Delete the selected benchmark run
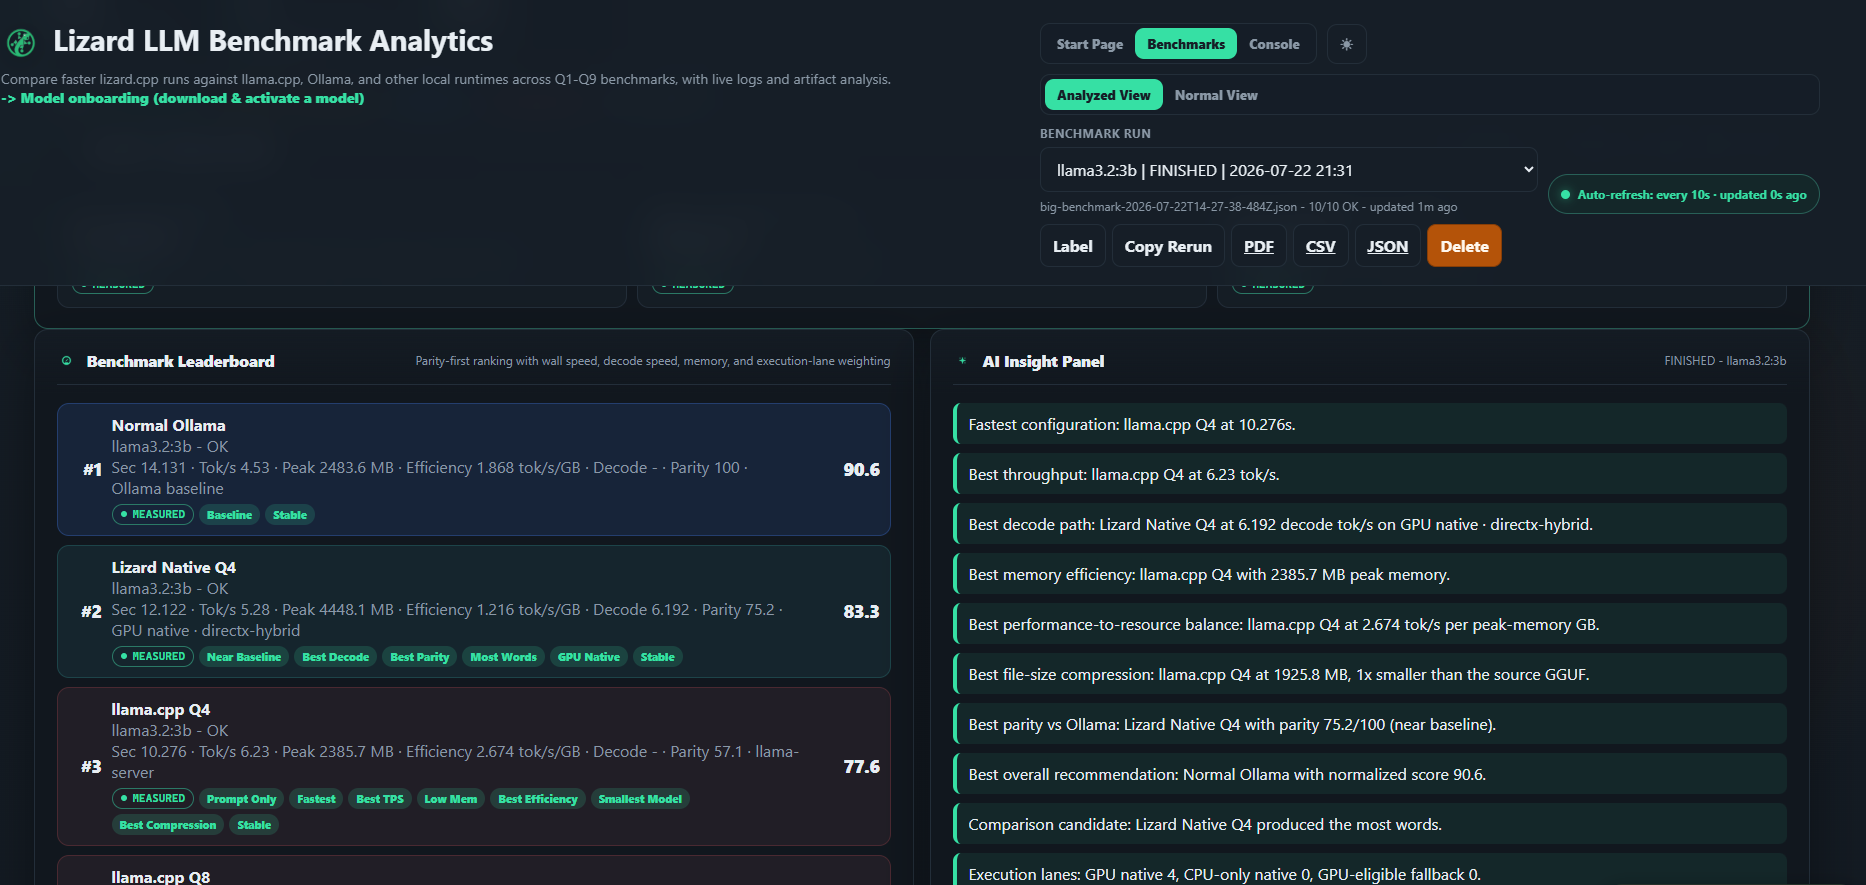This screenshot has height=885, width=1866. (1464, 246)
